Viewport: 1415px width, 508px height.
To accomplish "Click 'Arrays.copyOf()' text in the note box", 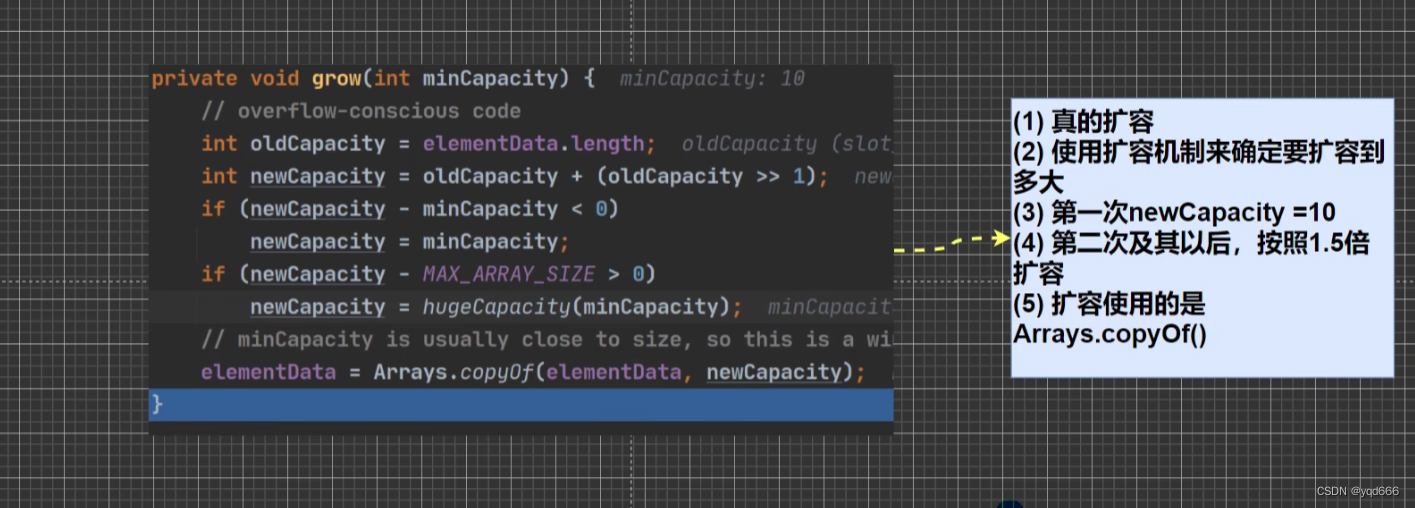I will [1110, 333].
